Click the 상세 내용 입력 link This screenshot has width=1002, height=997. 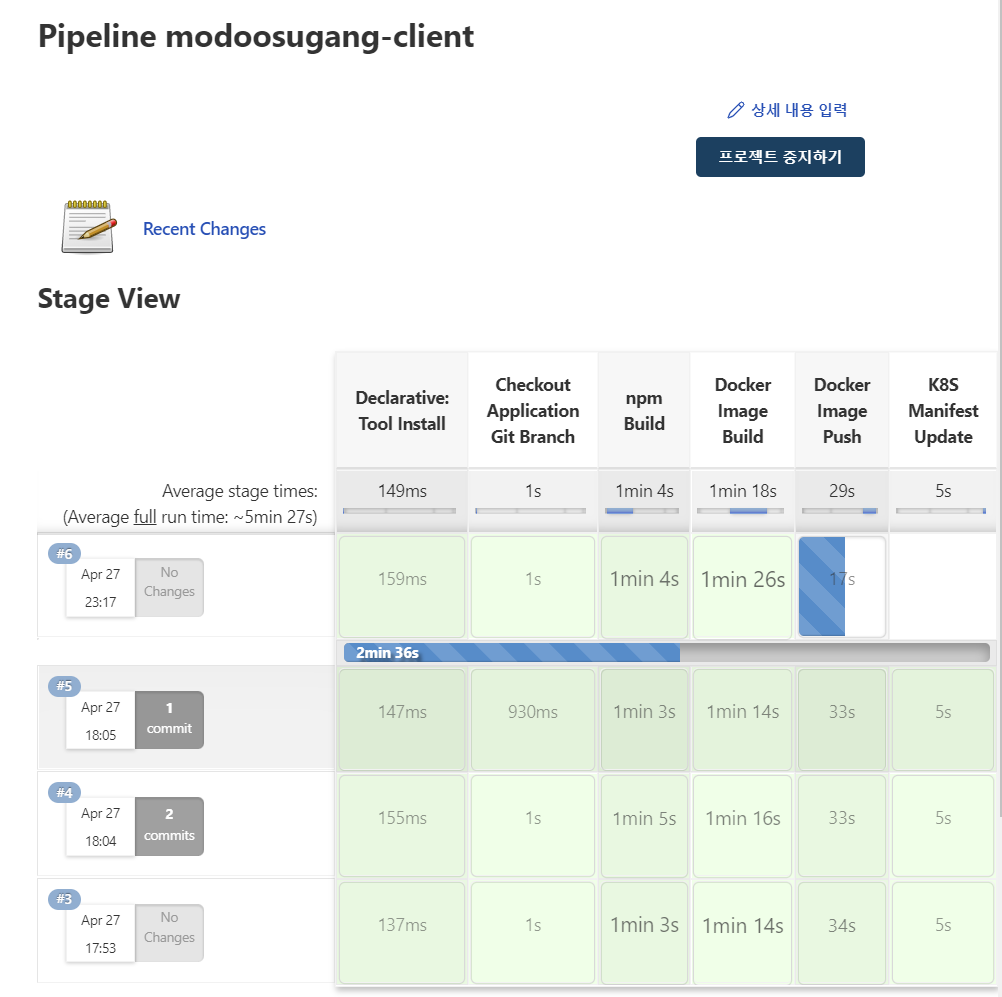(799, 110)
